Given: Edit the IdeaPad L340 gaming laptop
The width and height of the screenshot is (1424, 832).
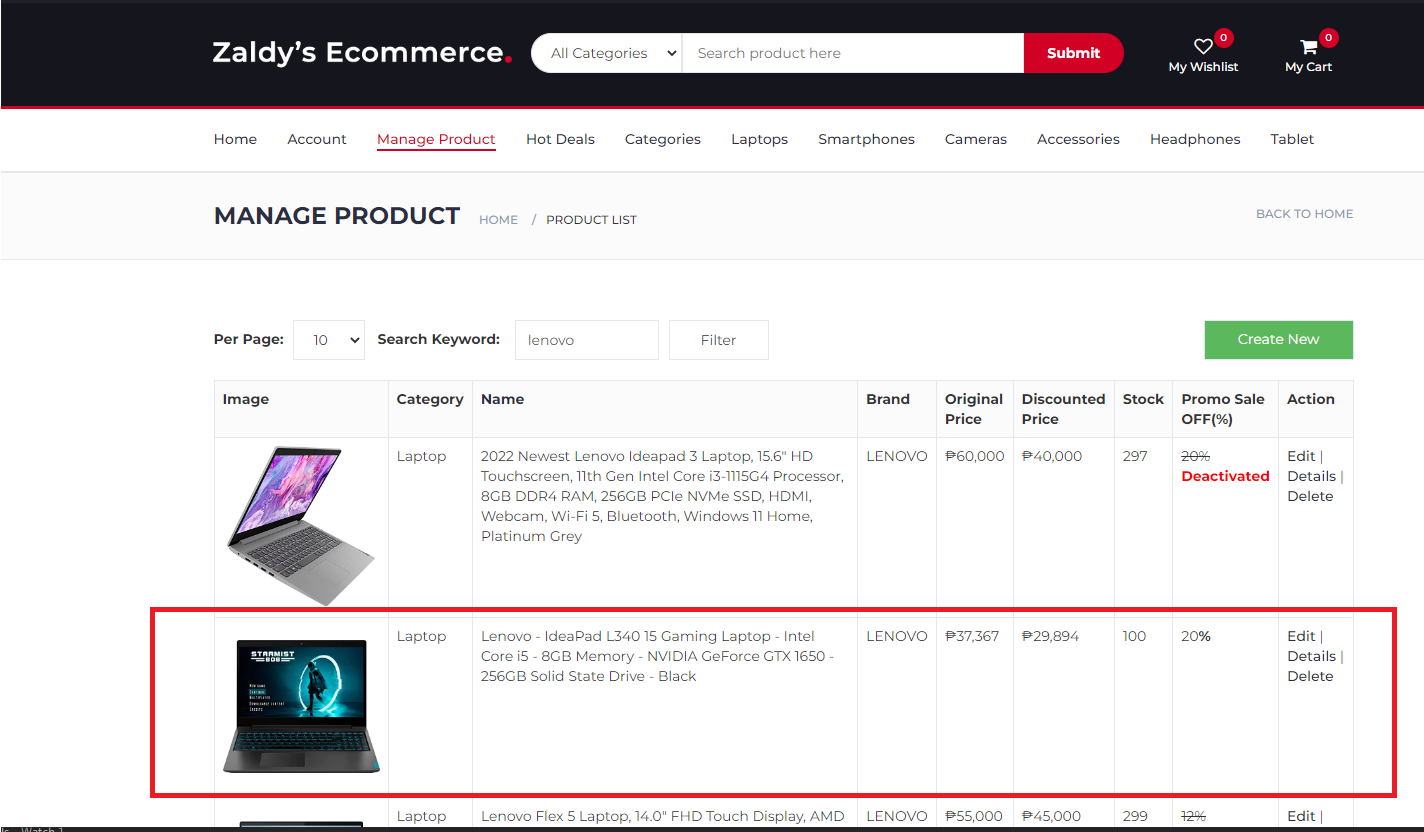Looking at the screenshot, I should pos(1301,635).
